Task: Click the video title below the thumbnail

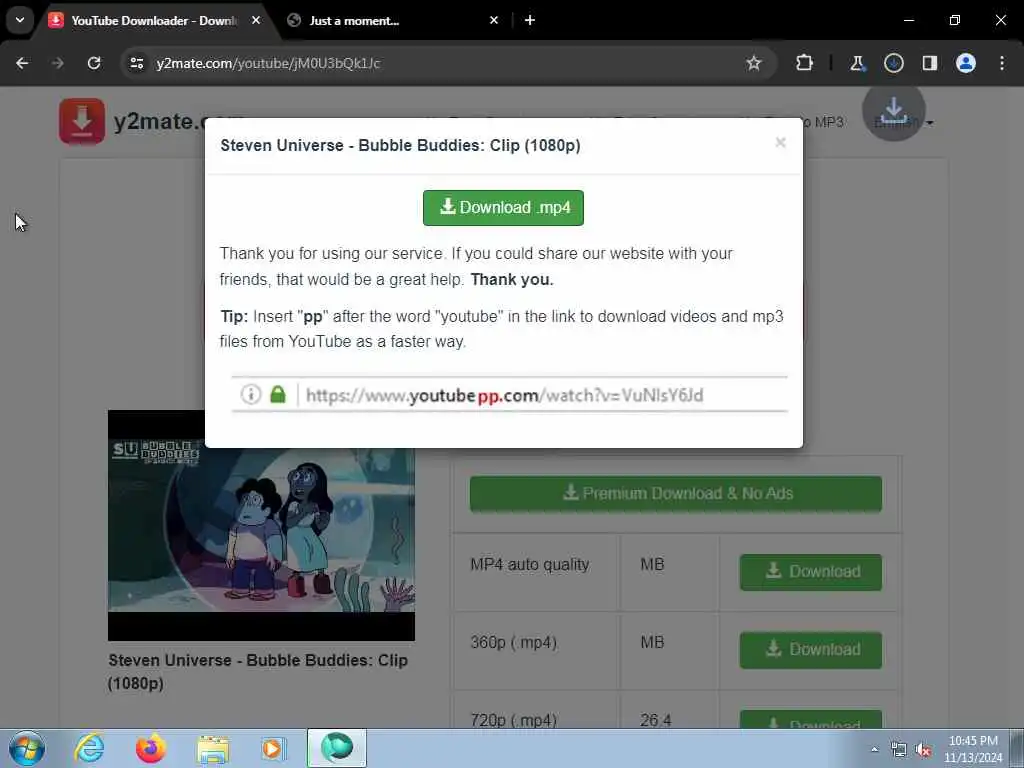Action: (x=258, y=671)
